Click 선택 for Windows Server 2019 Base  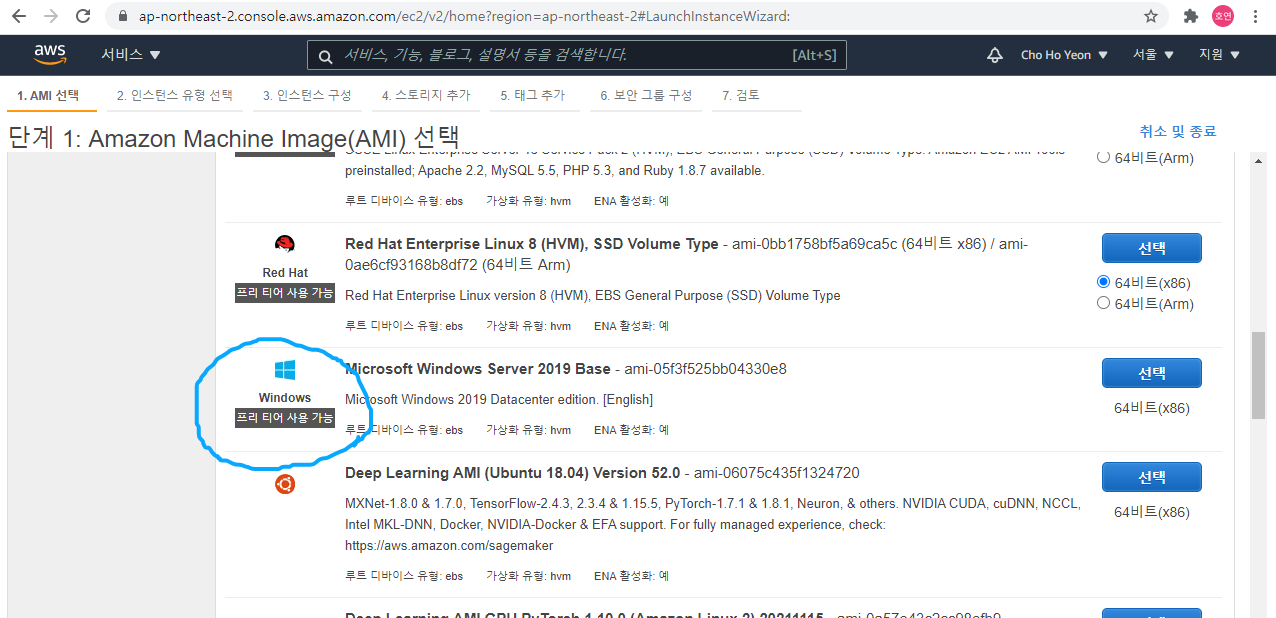[x=1152, y=373]
